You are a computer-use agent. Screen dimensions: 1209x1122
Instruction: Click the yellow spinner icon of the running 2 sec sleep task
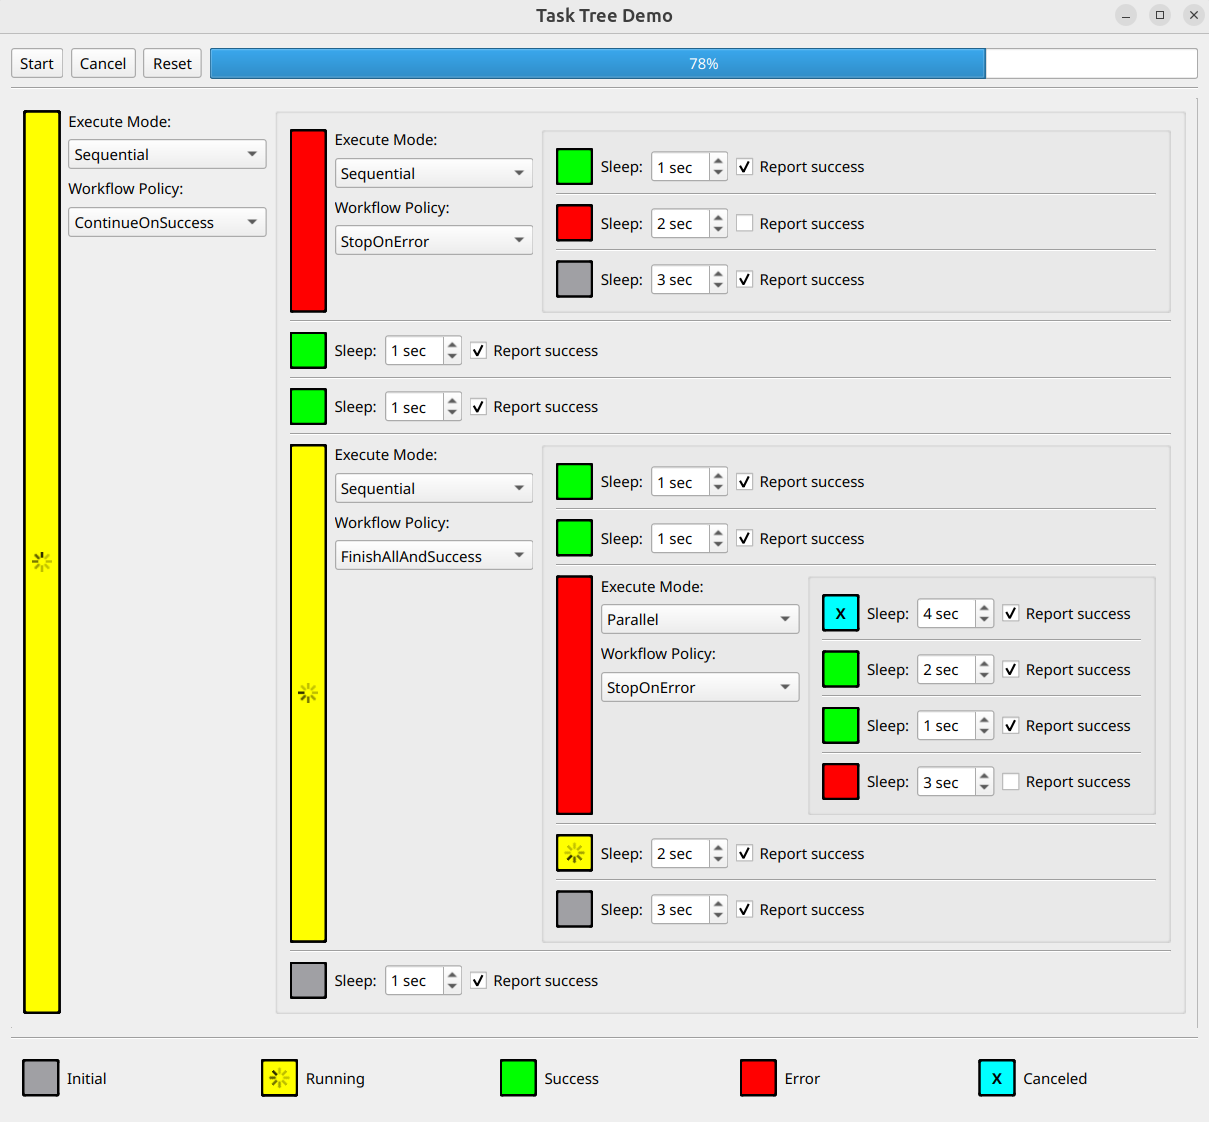click(574, 853)
